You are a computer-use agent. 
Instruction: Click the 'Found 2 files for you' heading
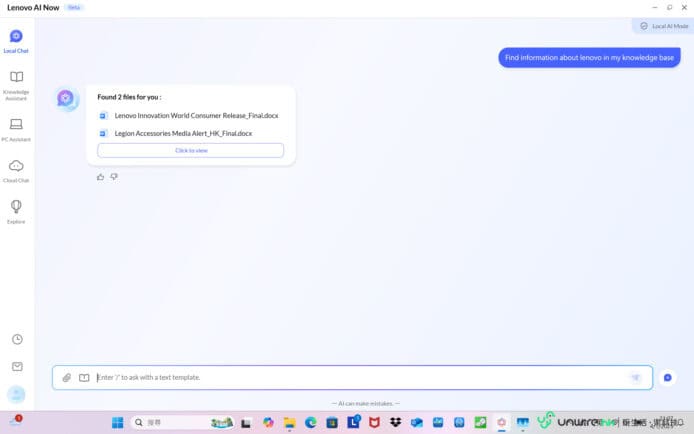point(129,97)
